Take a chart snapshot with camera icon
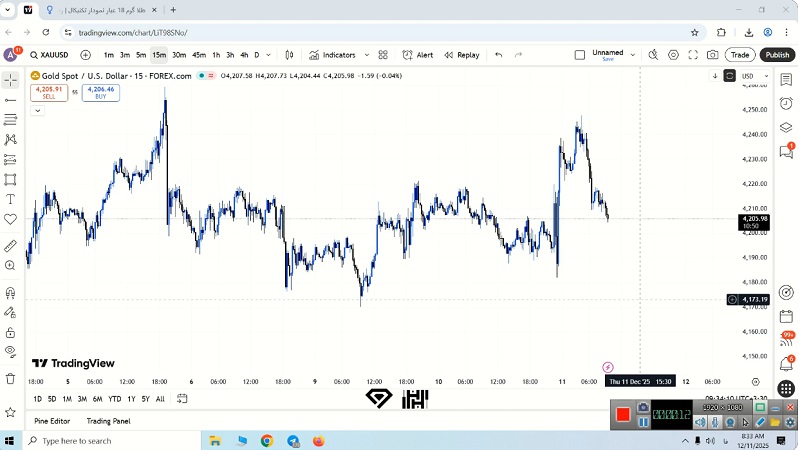Screen dimensions: 800x450 pyautogui.click(x=712, y=55)
